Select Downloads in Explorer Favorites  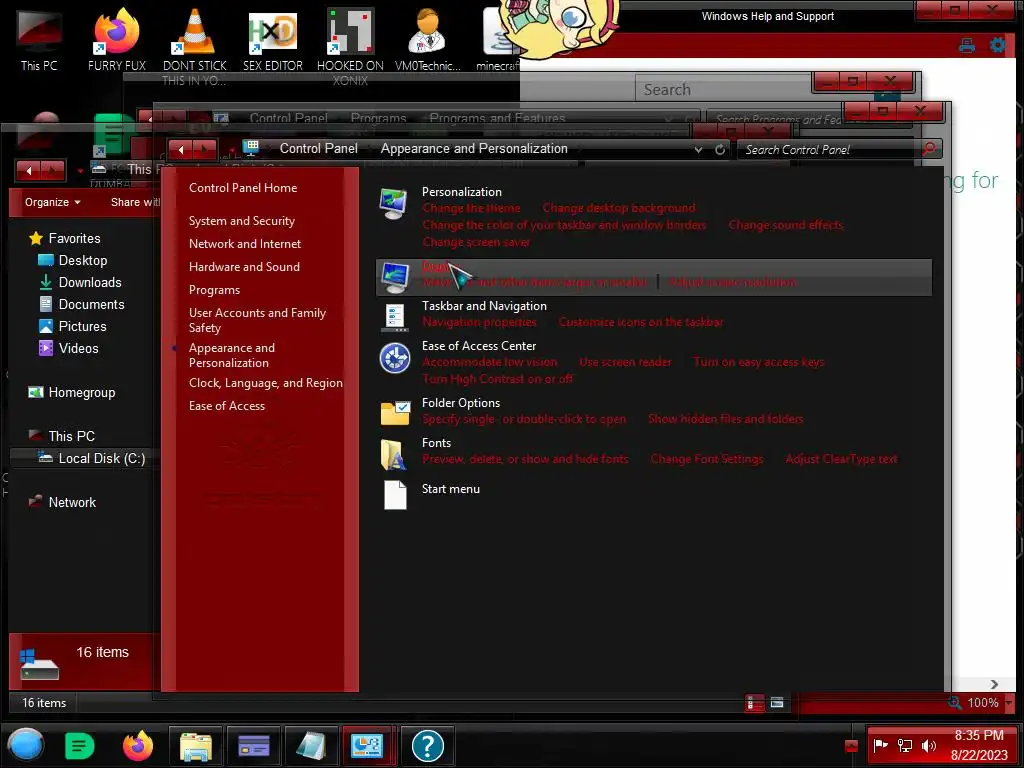click(x=89, y=282)
